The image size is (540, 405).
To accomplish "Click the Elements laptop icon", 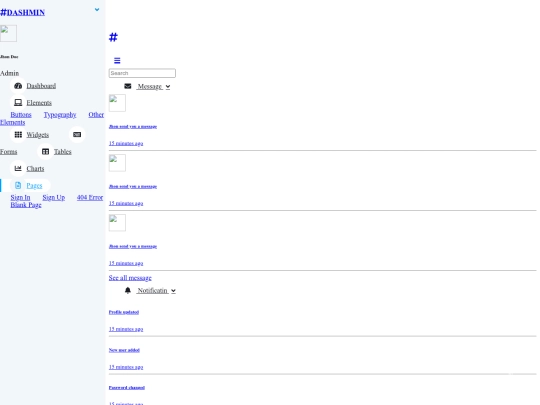I will (18, 103).
